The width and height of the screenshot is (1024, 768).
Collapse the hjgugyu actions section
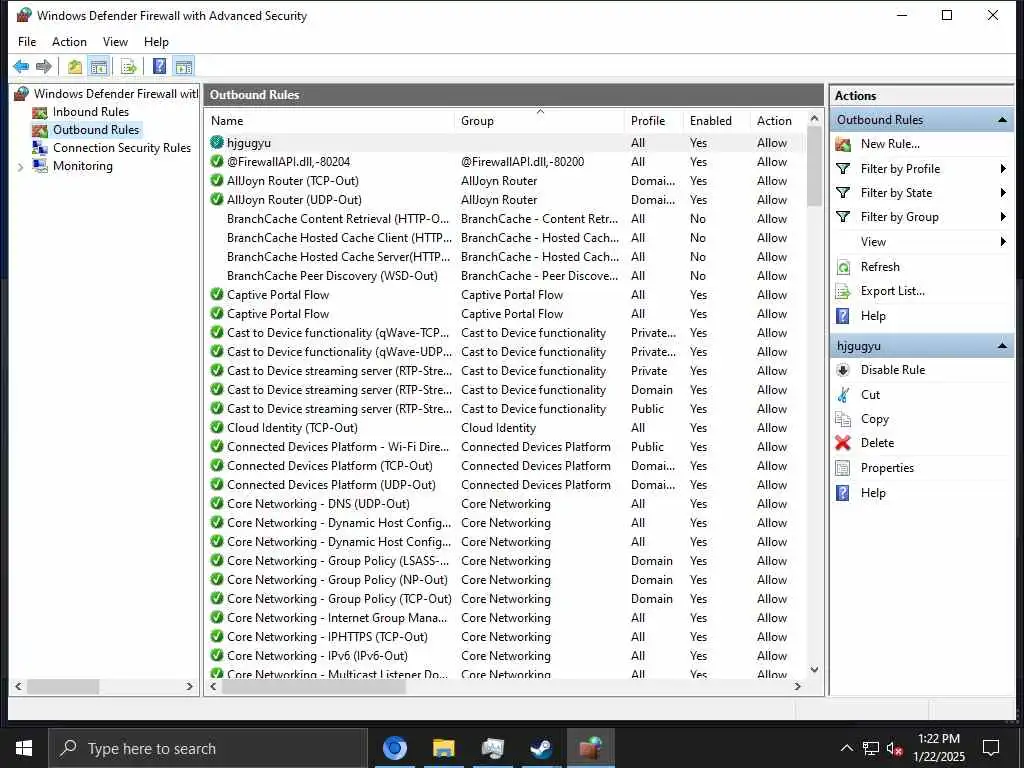click(1002, 346)
